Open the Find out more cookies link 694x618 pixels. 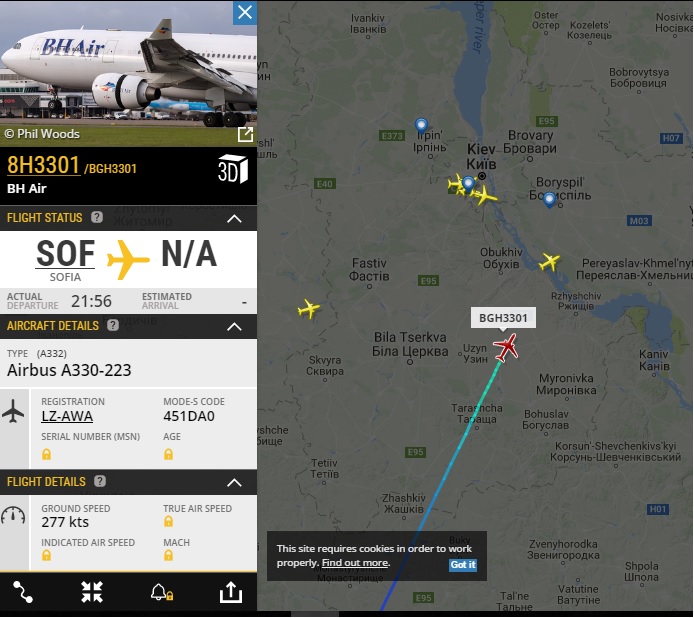pos(355,563)
